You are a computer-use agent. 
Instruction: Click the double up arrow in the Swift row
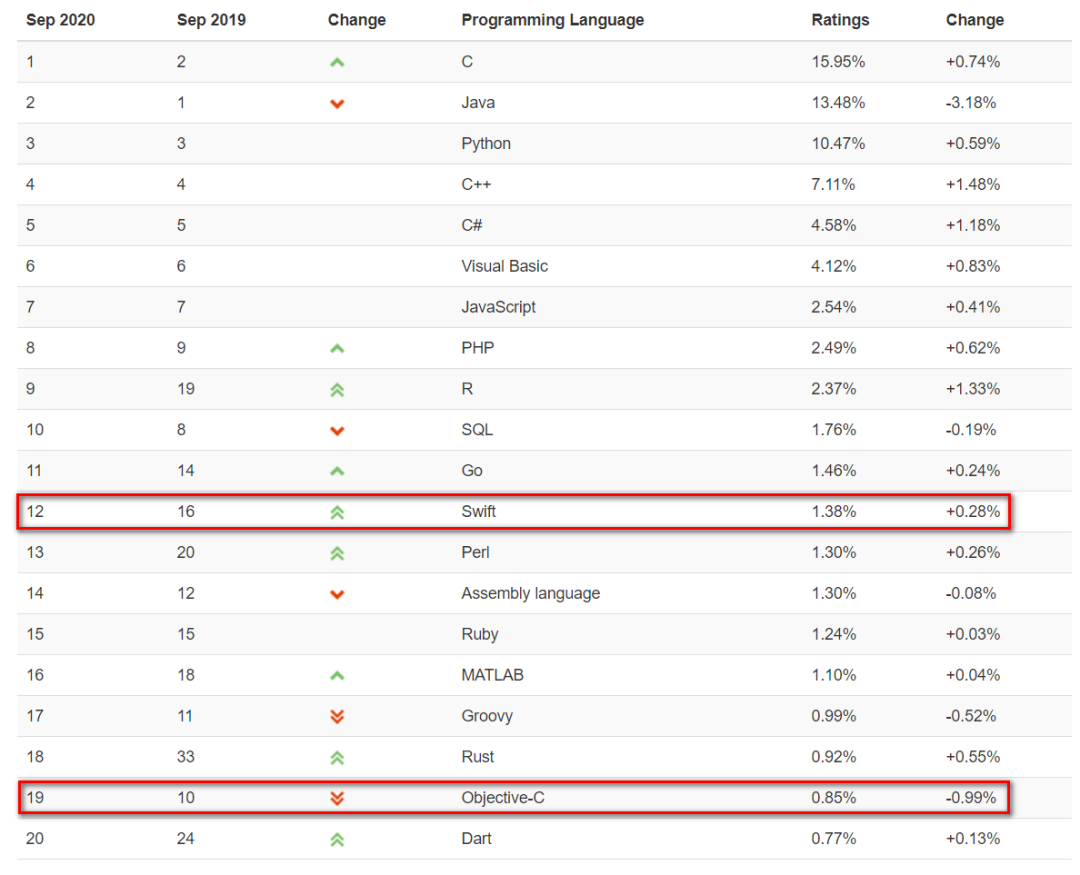pyautogui.click(x=337, y=512)
